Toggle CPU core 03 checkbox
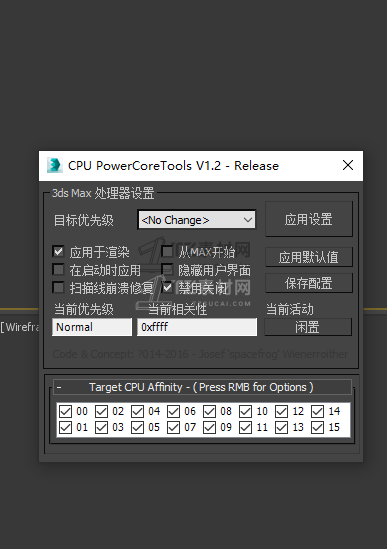Screen dimensions: 387x549 click(102, 428)
